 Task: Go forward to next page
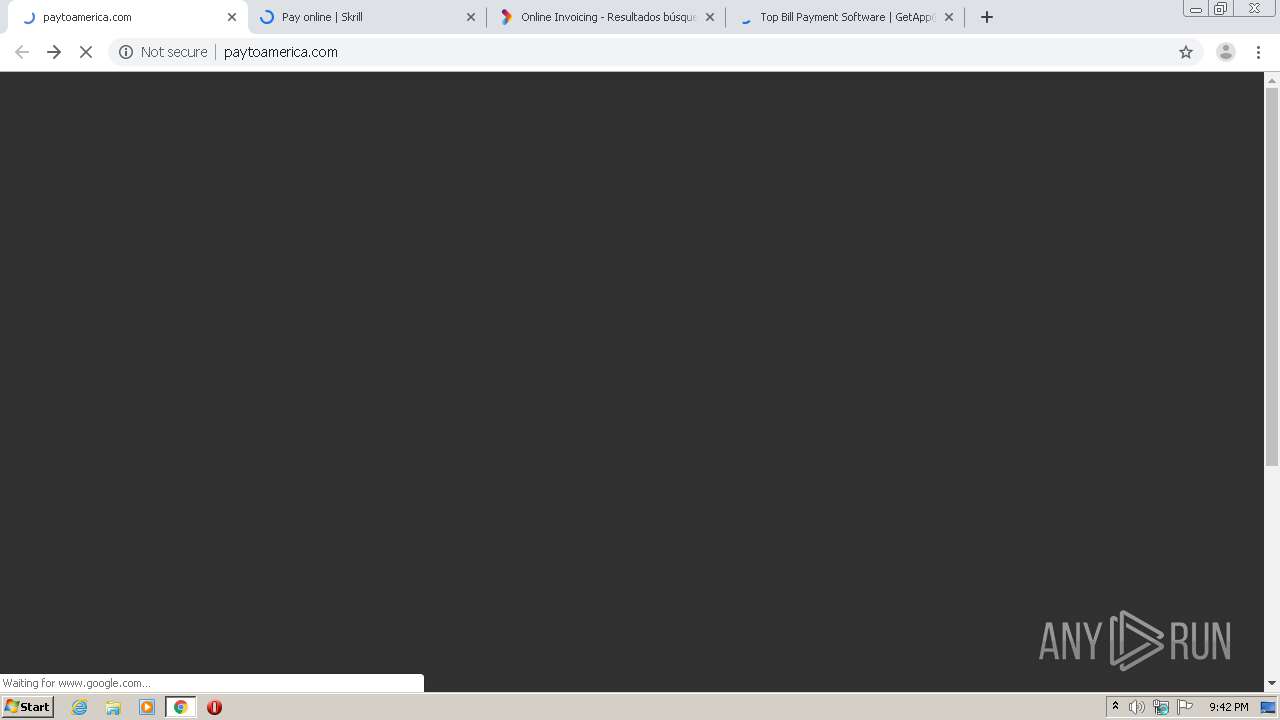point(54,52)
